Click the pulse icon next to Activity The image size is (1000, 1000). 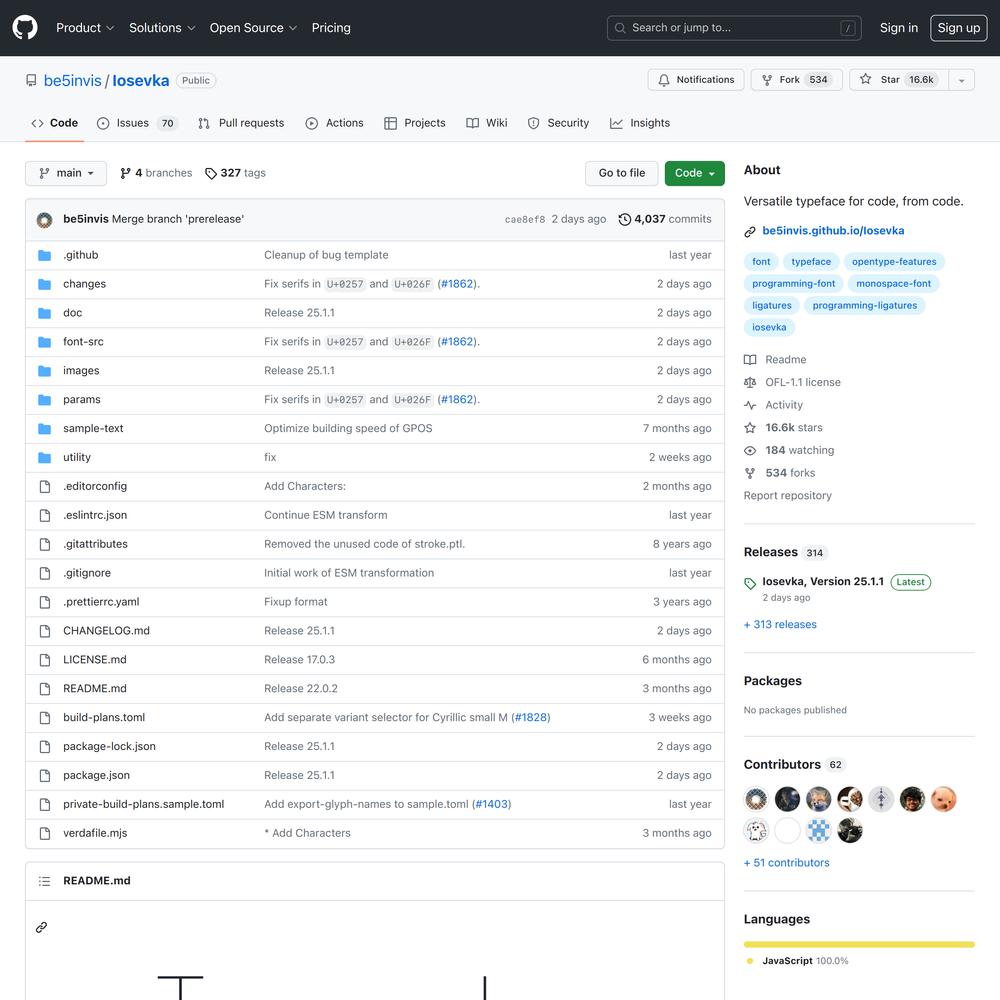pos(750,406)
